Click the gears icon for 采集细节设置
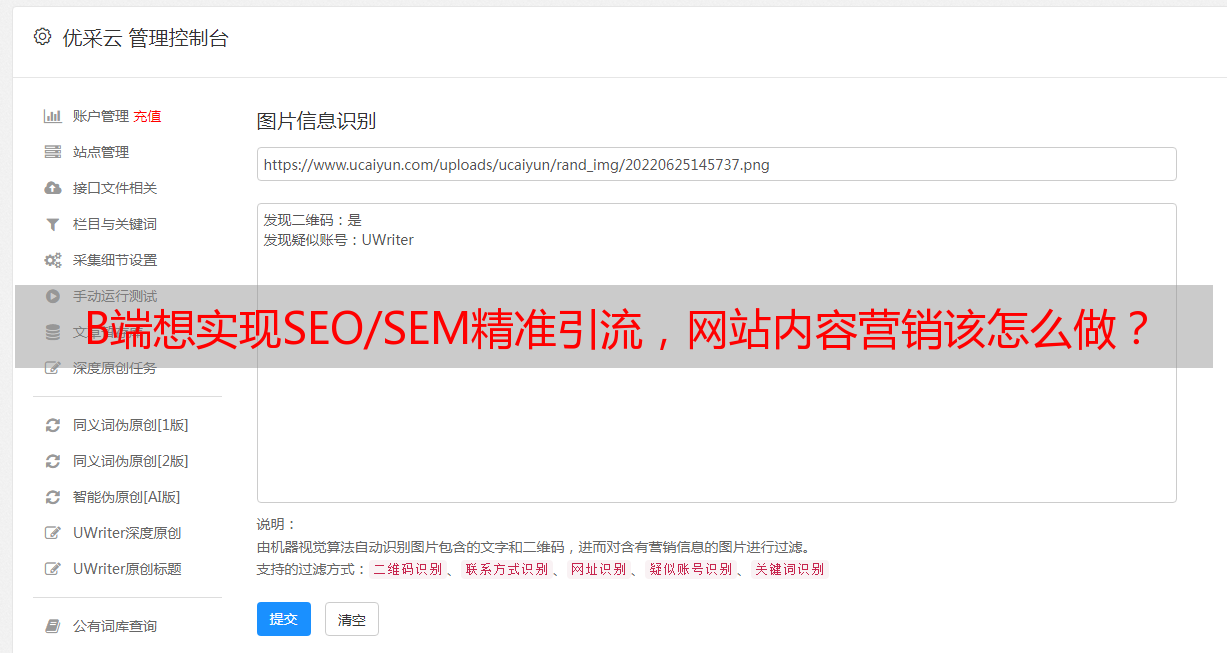 click(x=53, y=260)
